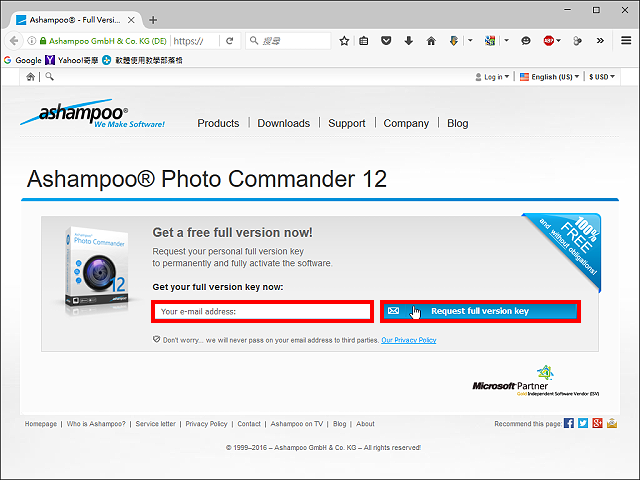Share this page on Facebook
The width and height of the screenshot is (640, 480).
569,423
